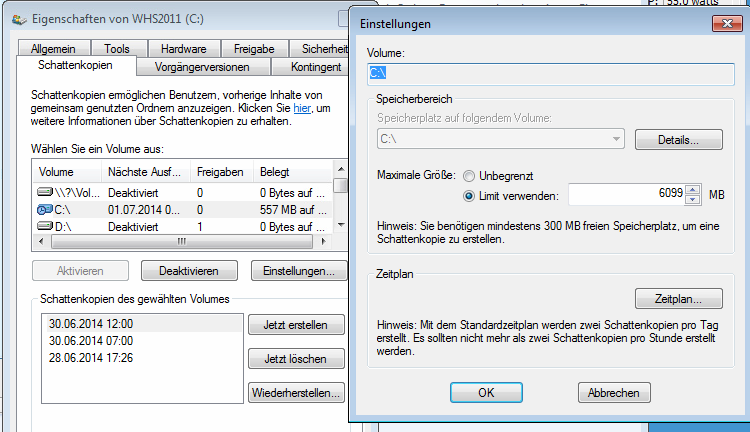Image resolution: width=750 pixels, height=432 pixels.
Task: Click the Volume column header
Action: tap(67, 172)
